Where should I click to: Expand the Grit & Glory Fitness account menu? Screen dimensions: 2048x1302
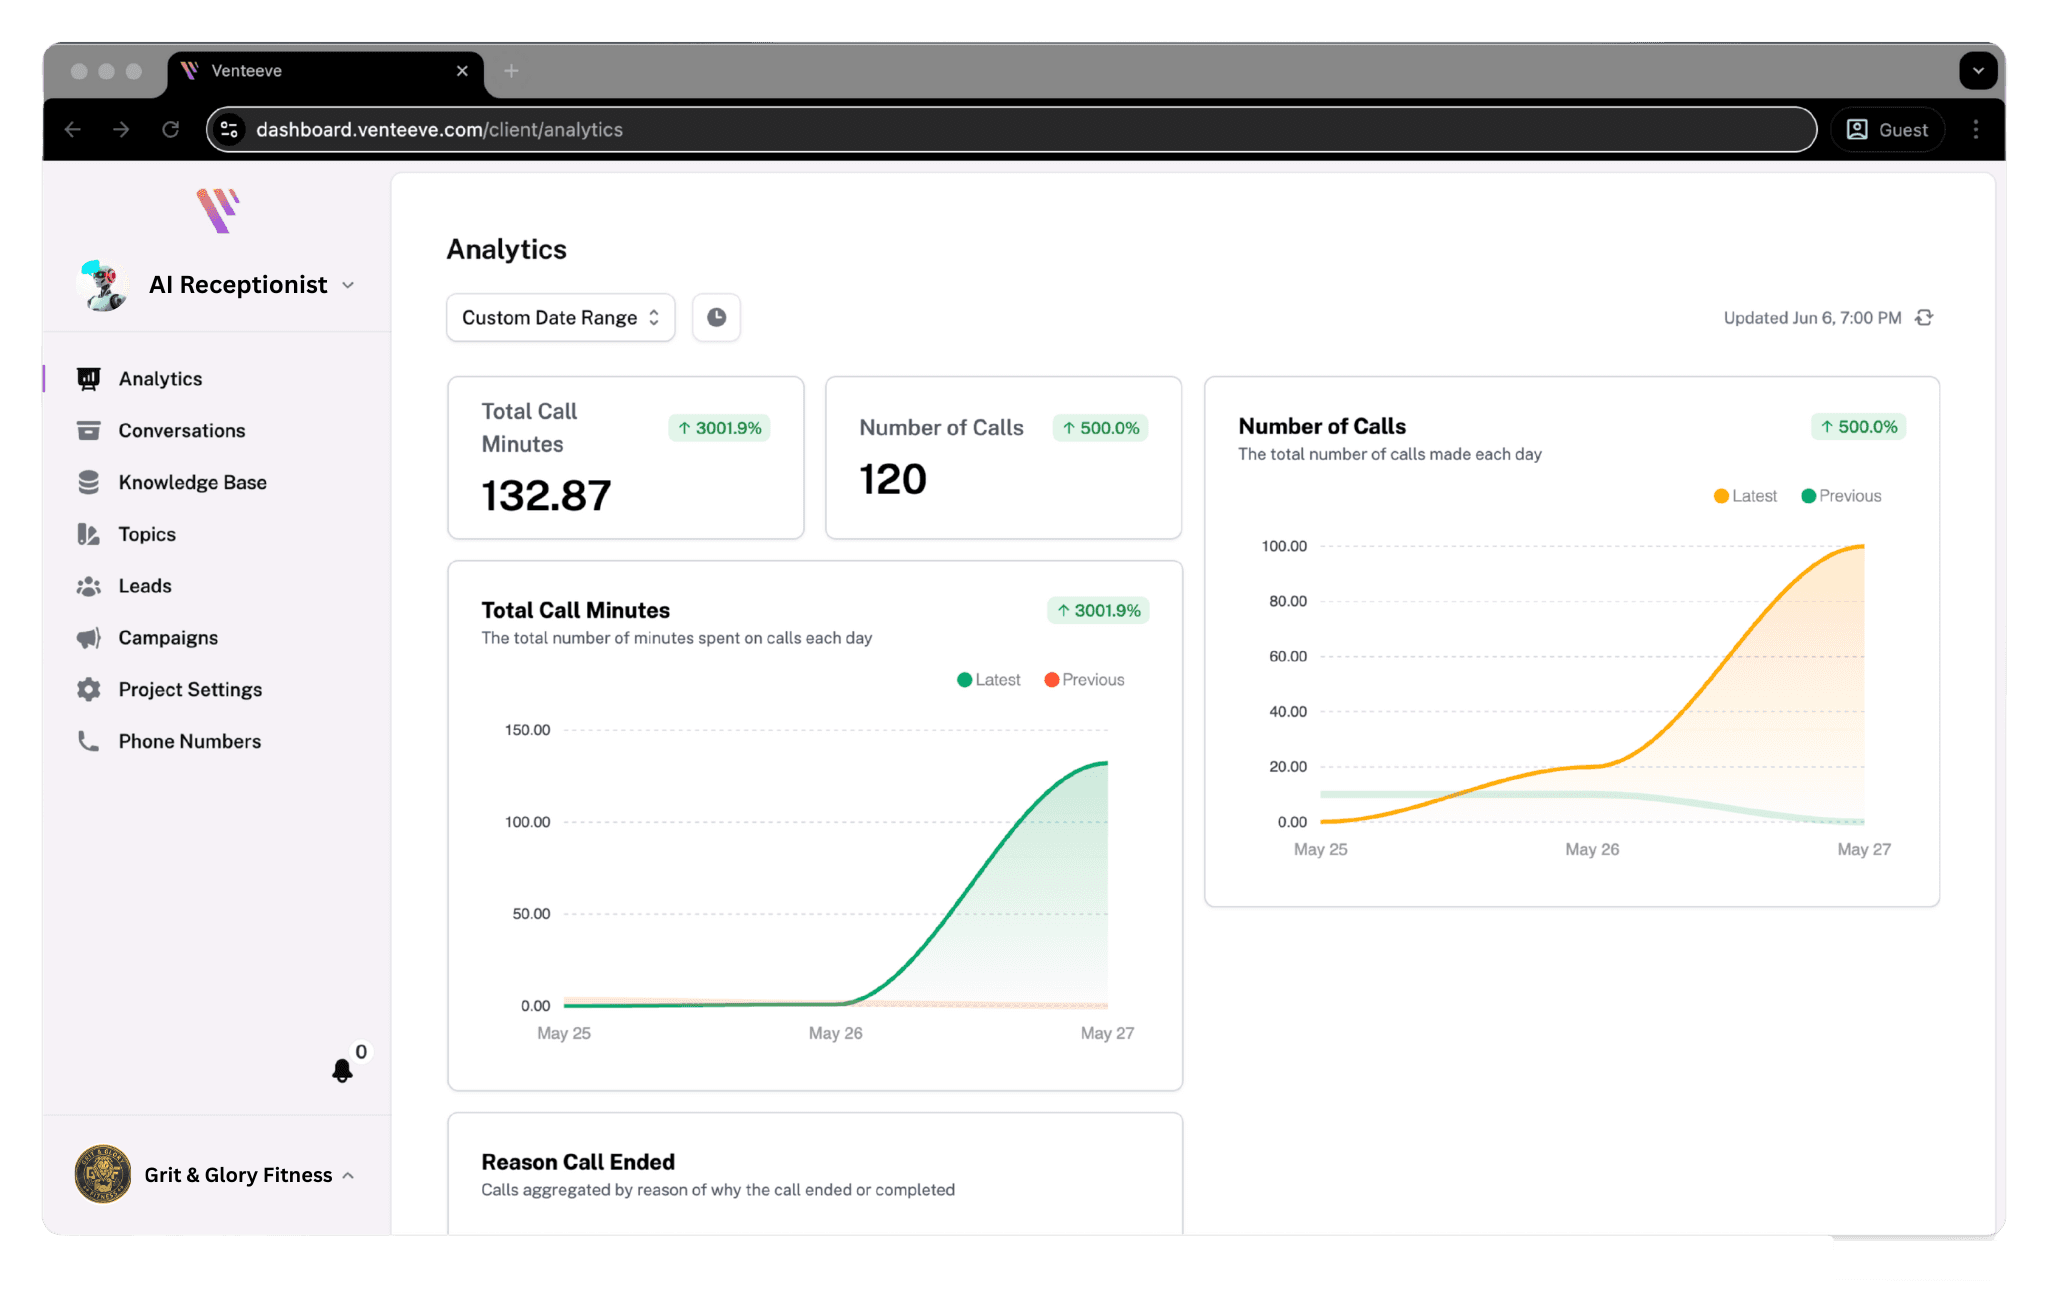coord(238,1175)
